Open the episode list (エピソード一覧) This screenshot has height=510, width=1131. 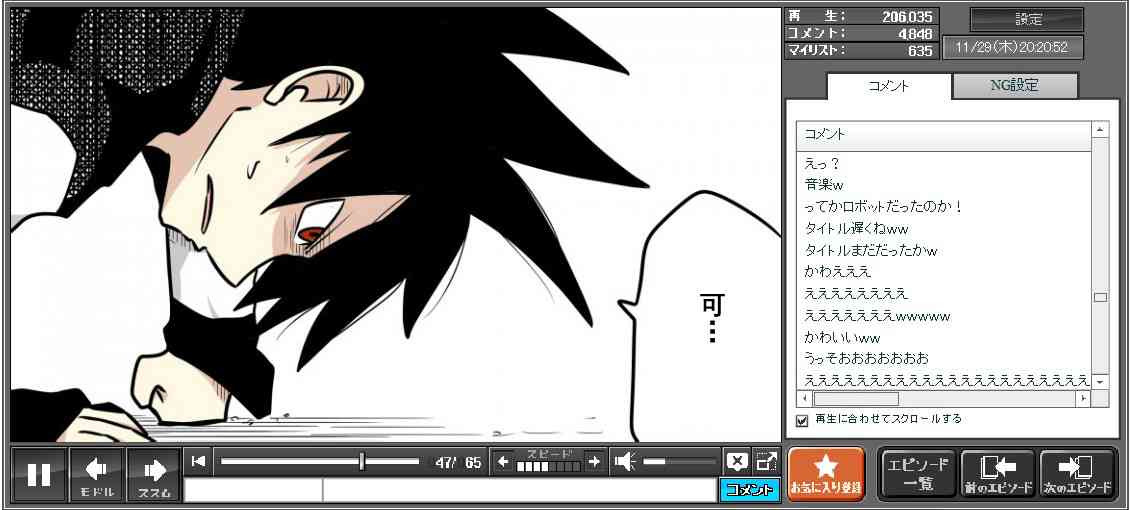click(x=918, y=474)
